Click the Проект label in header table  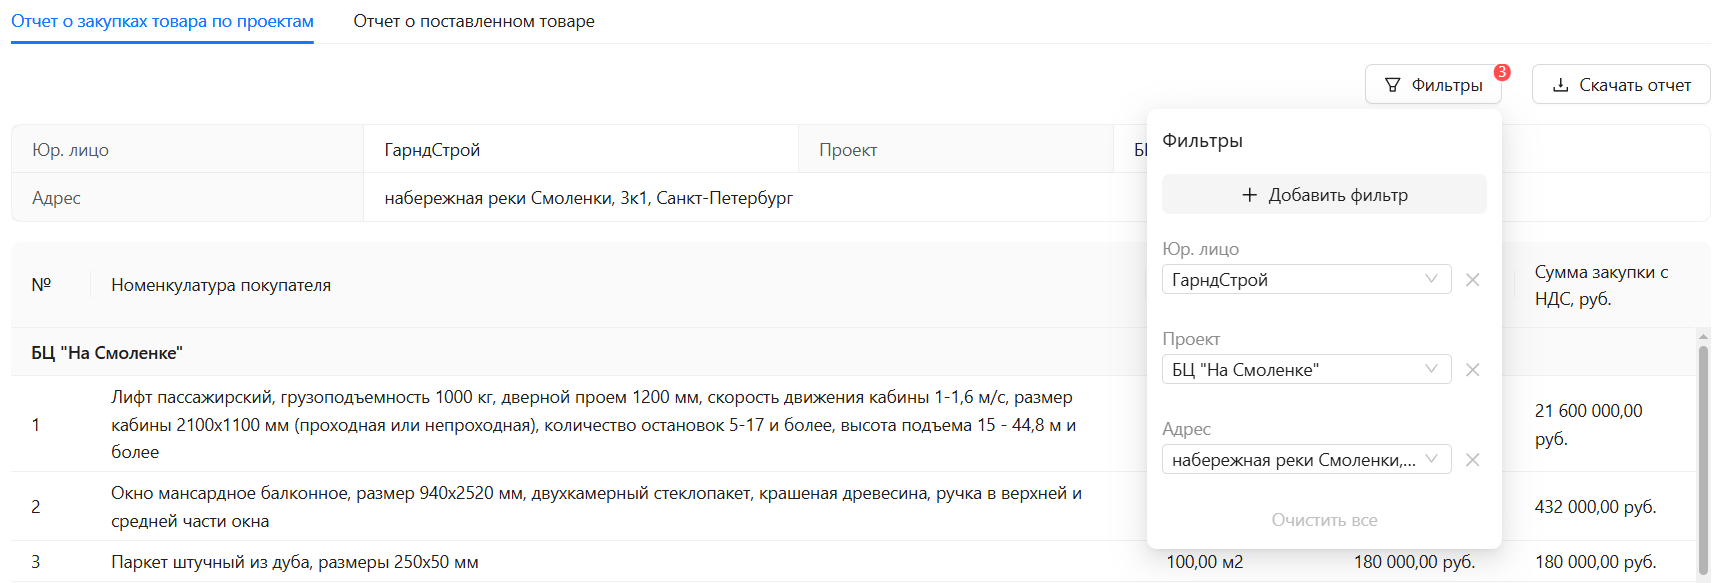848,150
